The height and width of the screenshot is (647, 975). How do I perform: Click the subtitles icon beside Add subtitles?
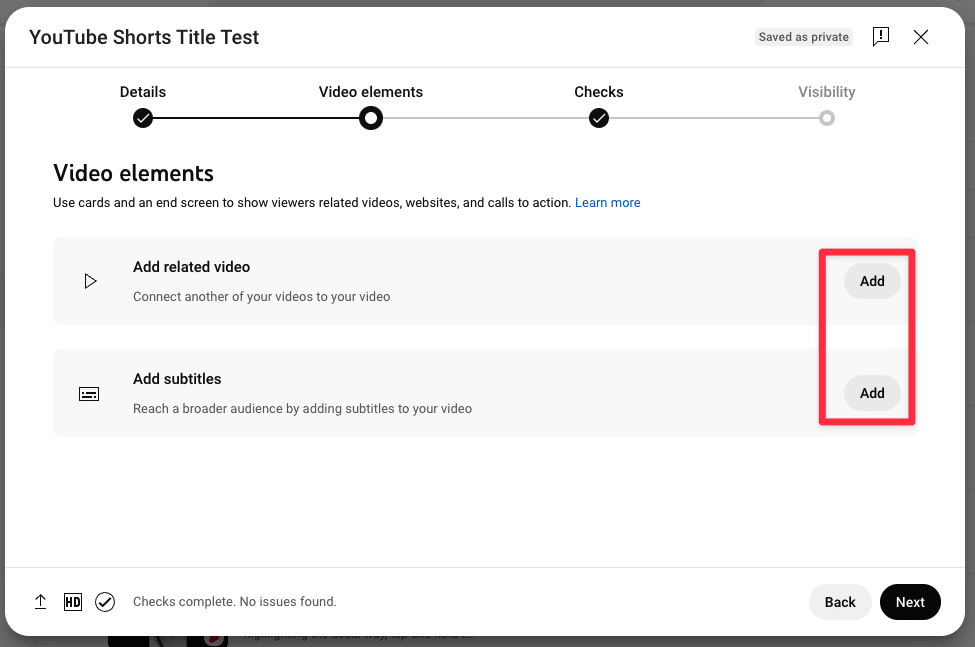click(89, 394)
